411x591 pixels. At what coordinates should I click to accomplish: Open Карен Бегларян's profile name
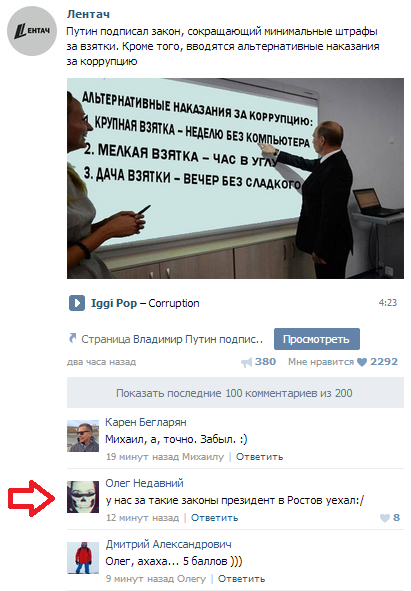(146, 422)
